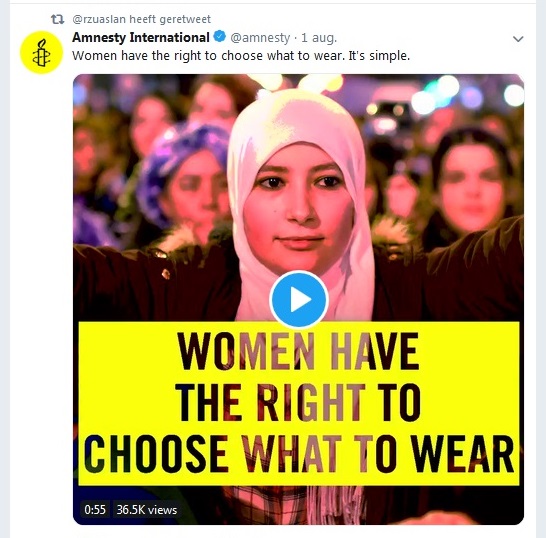This screenshot has width=546, height=538.
Task: Click the yellow WOMEN HAVE THE RIGHT banner
Action: pyautogui.click(x=299, y=404)
